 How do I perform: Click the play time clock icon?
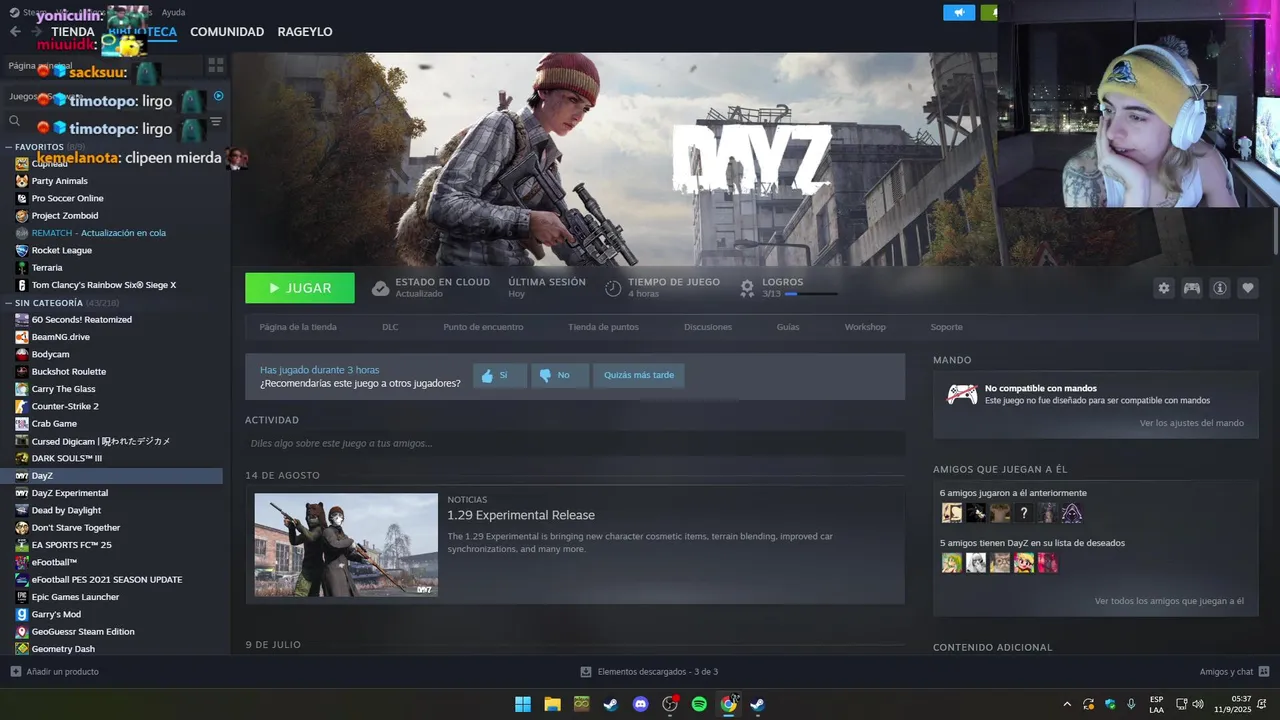click(613, 288)
